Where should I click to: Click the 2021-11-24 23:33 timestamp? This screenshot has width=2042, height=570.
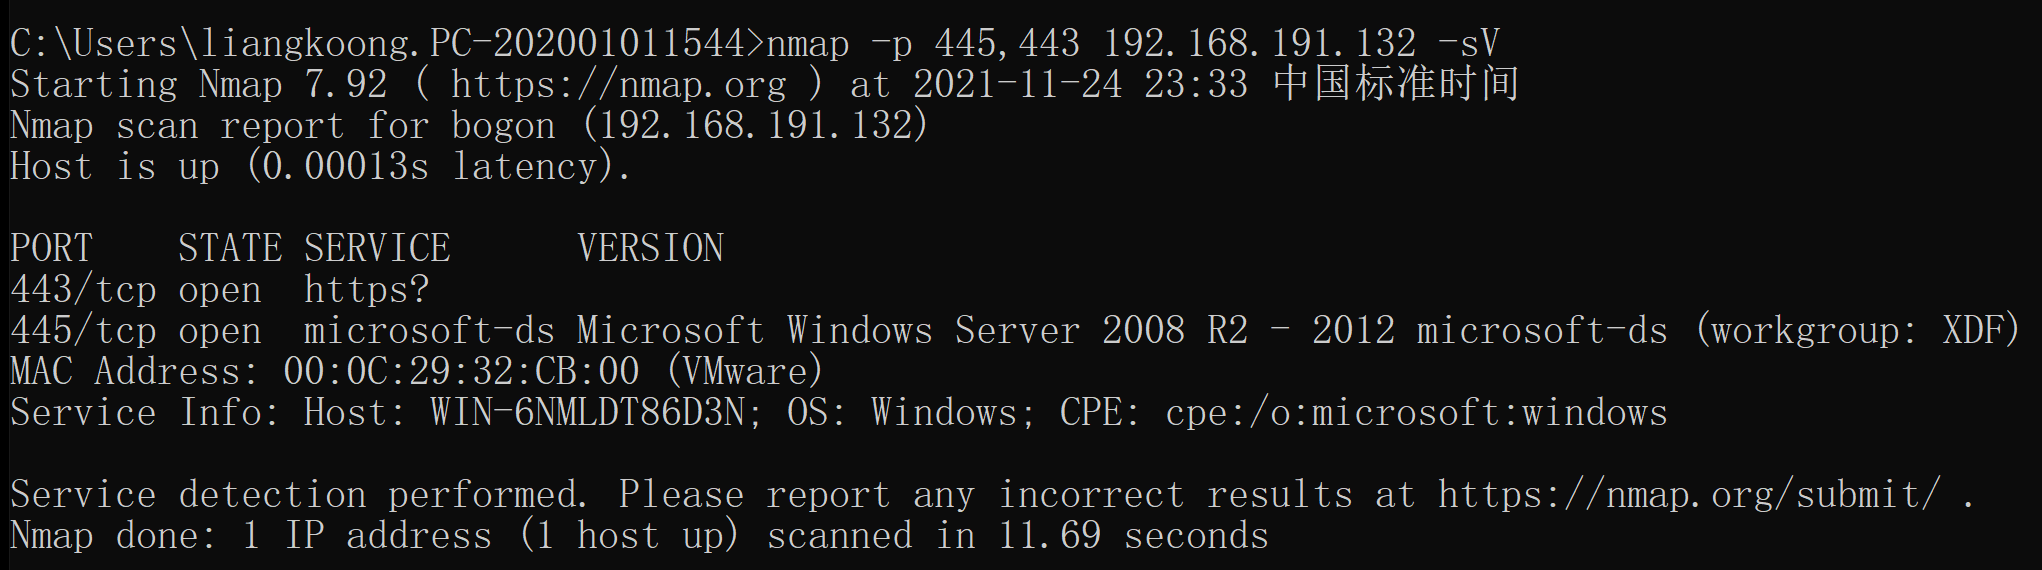pyautogui.click(x=1081, y=84)
